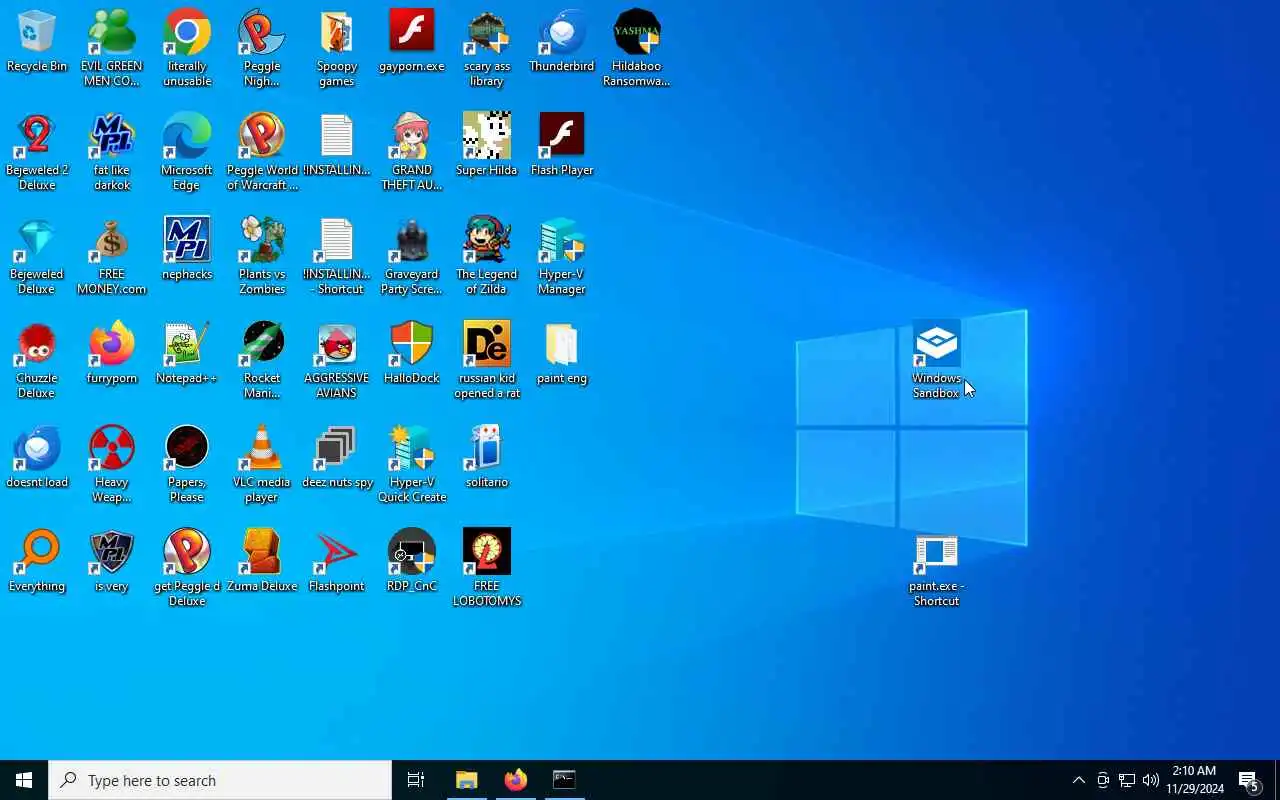Open File Explorer in the taskbar

coord(466,780)
